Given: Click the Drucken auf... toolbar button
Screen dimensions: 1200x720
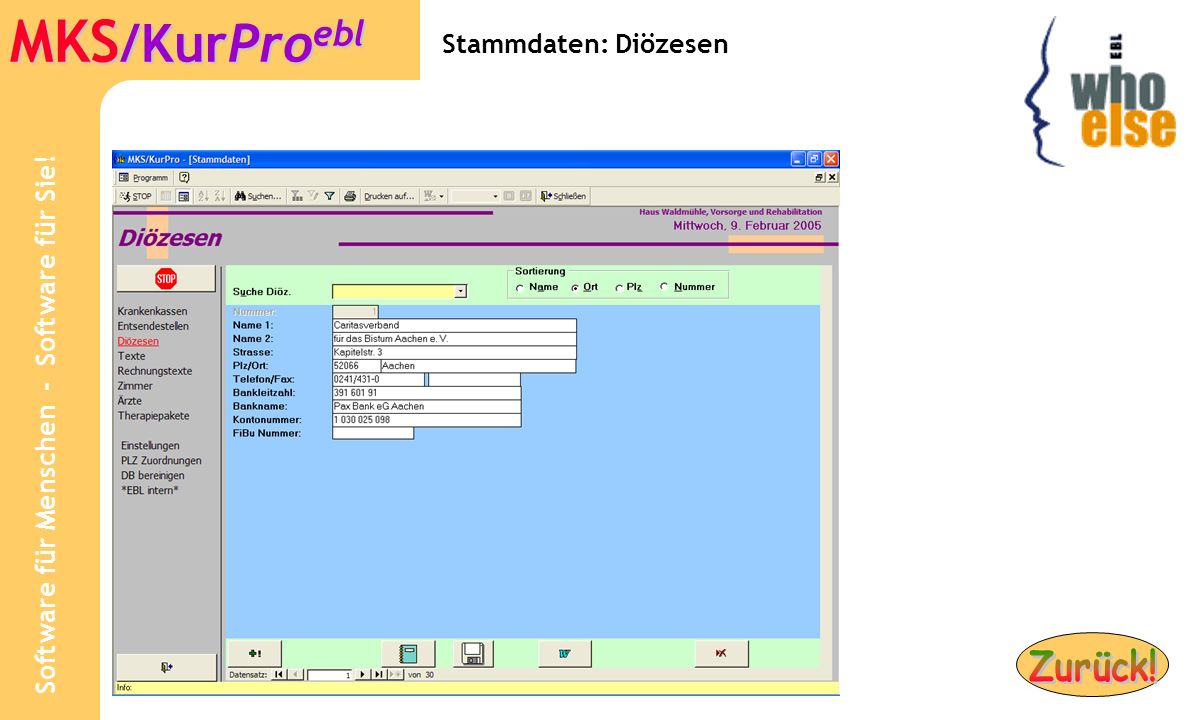Looking at the screenshot, I should tap(389, 196).
